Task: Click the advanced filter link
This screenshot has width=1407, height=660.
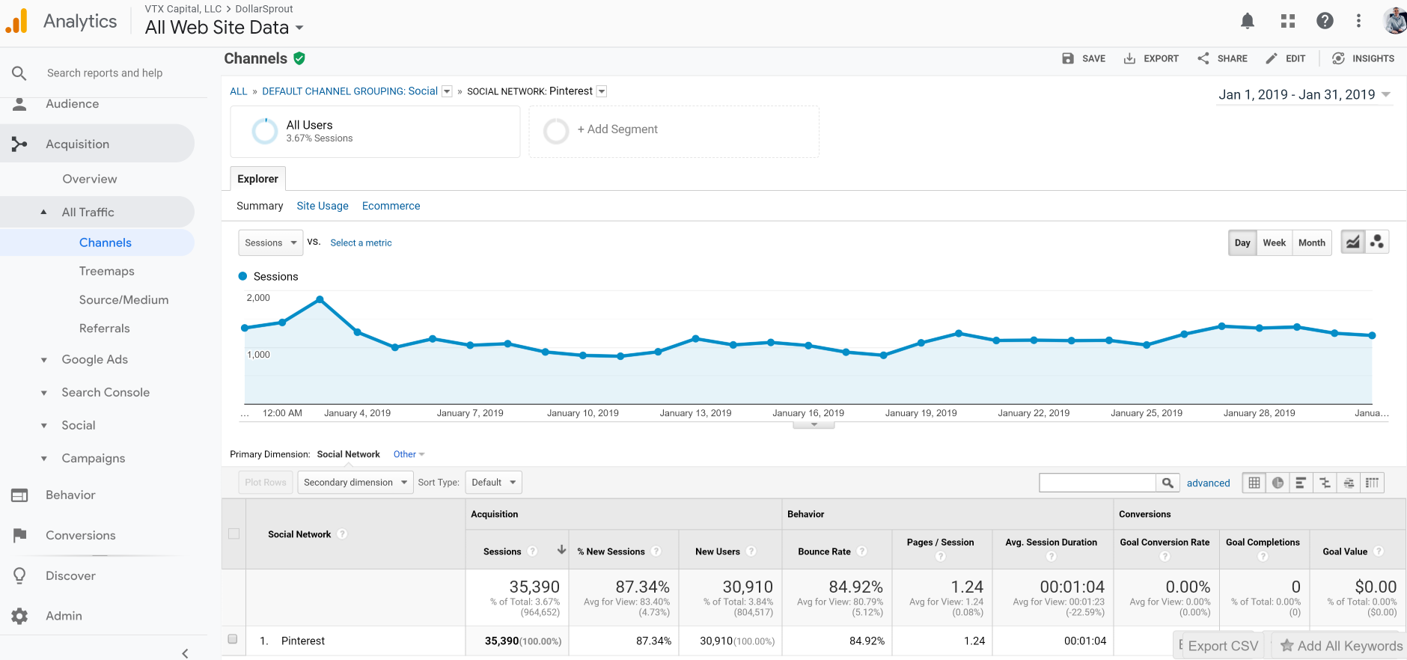Action: tap(1208, 483)
